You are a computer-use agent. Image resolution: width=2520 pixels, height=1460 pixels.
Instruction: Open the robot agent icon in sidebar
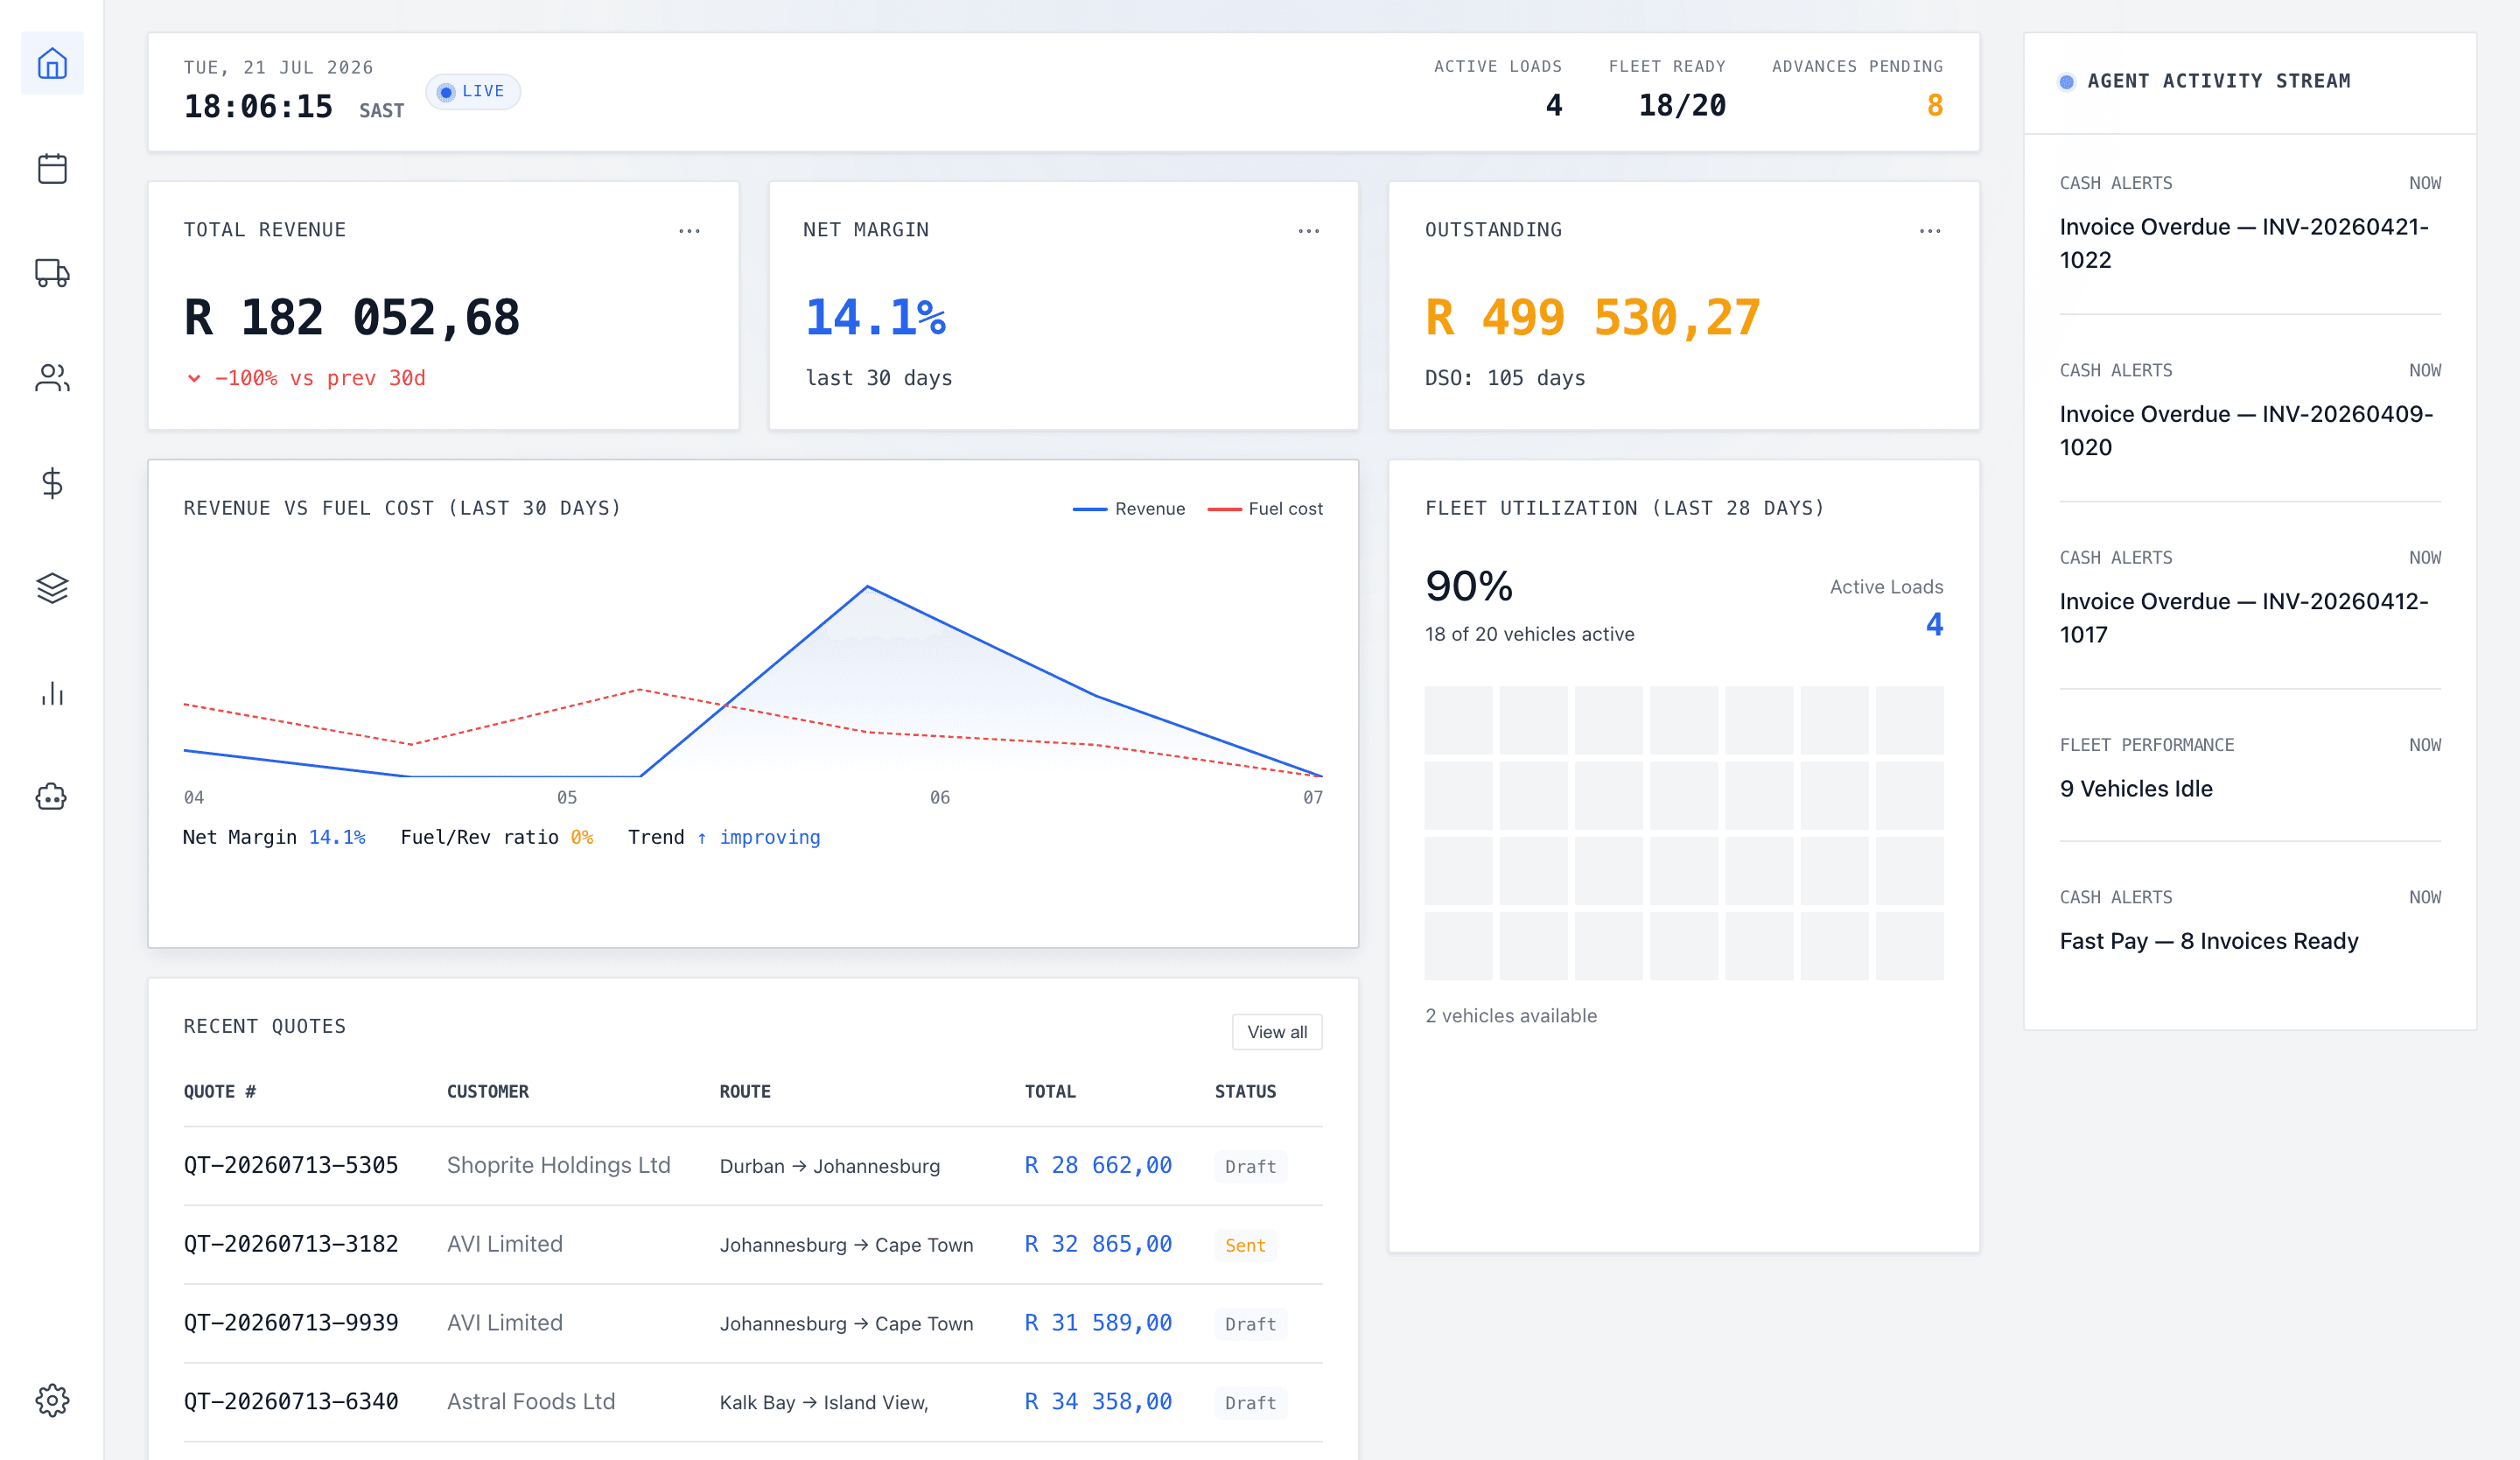(52, 798)
